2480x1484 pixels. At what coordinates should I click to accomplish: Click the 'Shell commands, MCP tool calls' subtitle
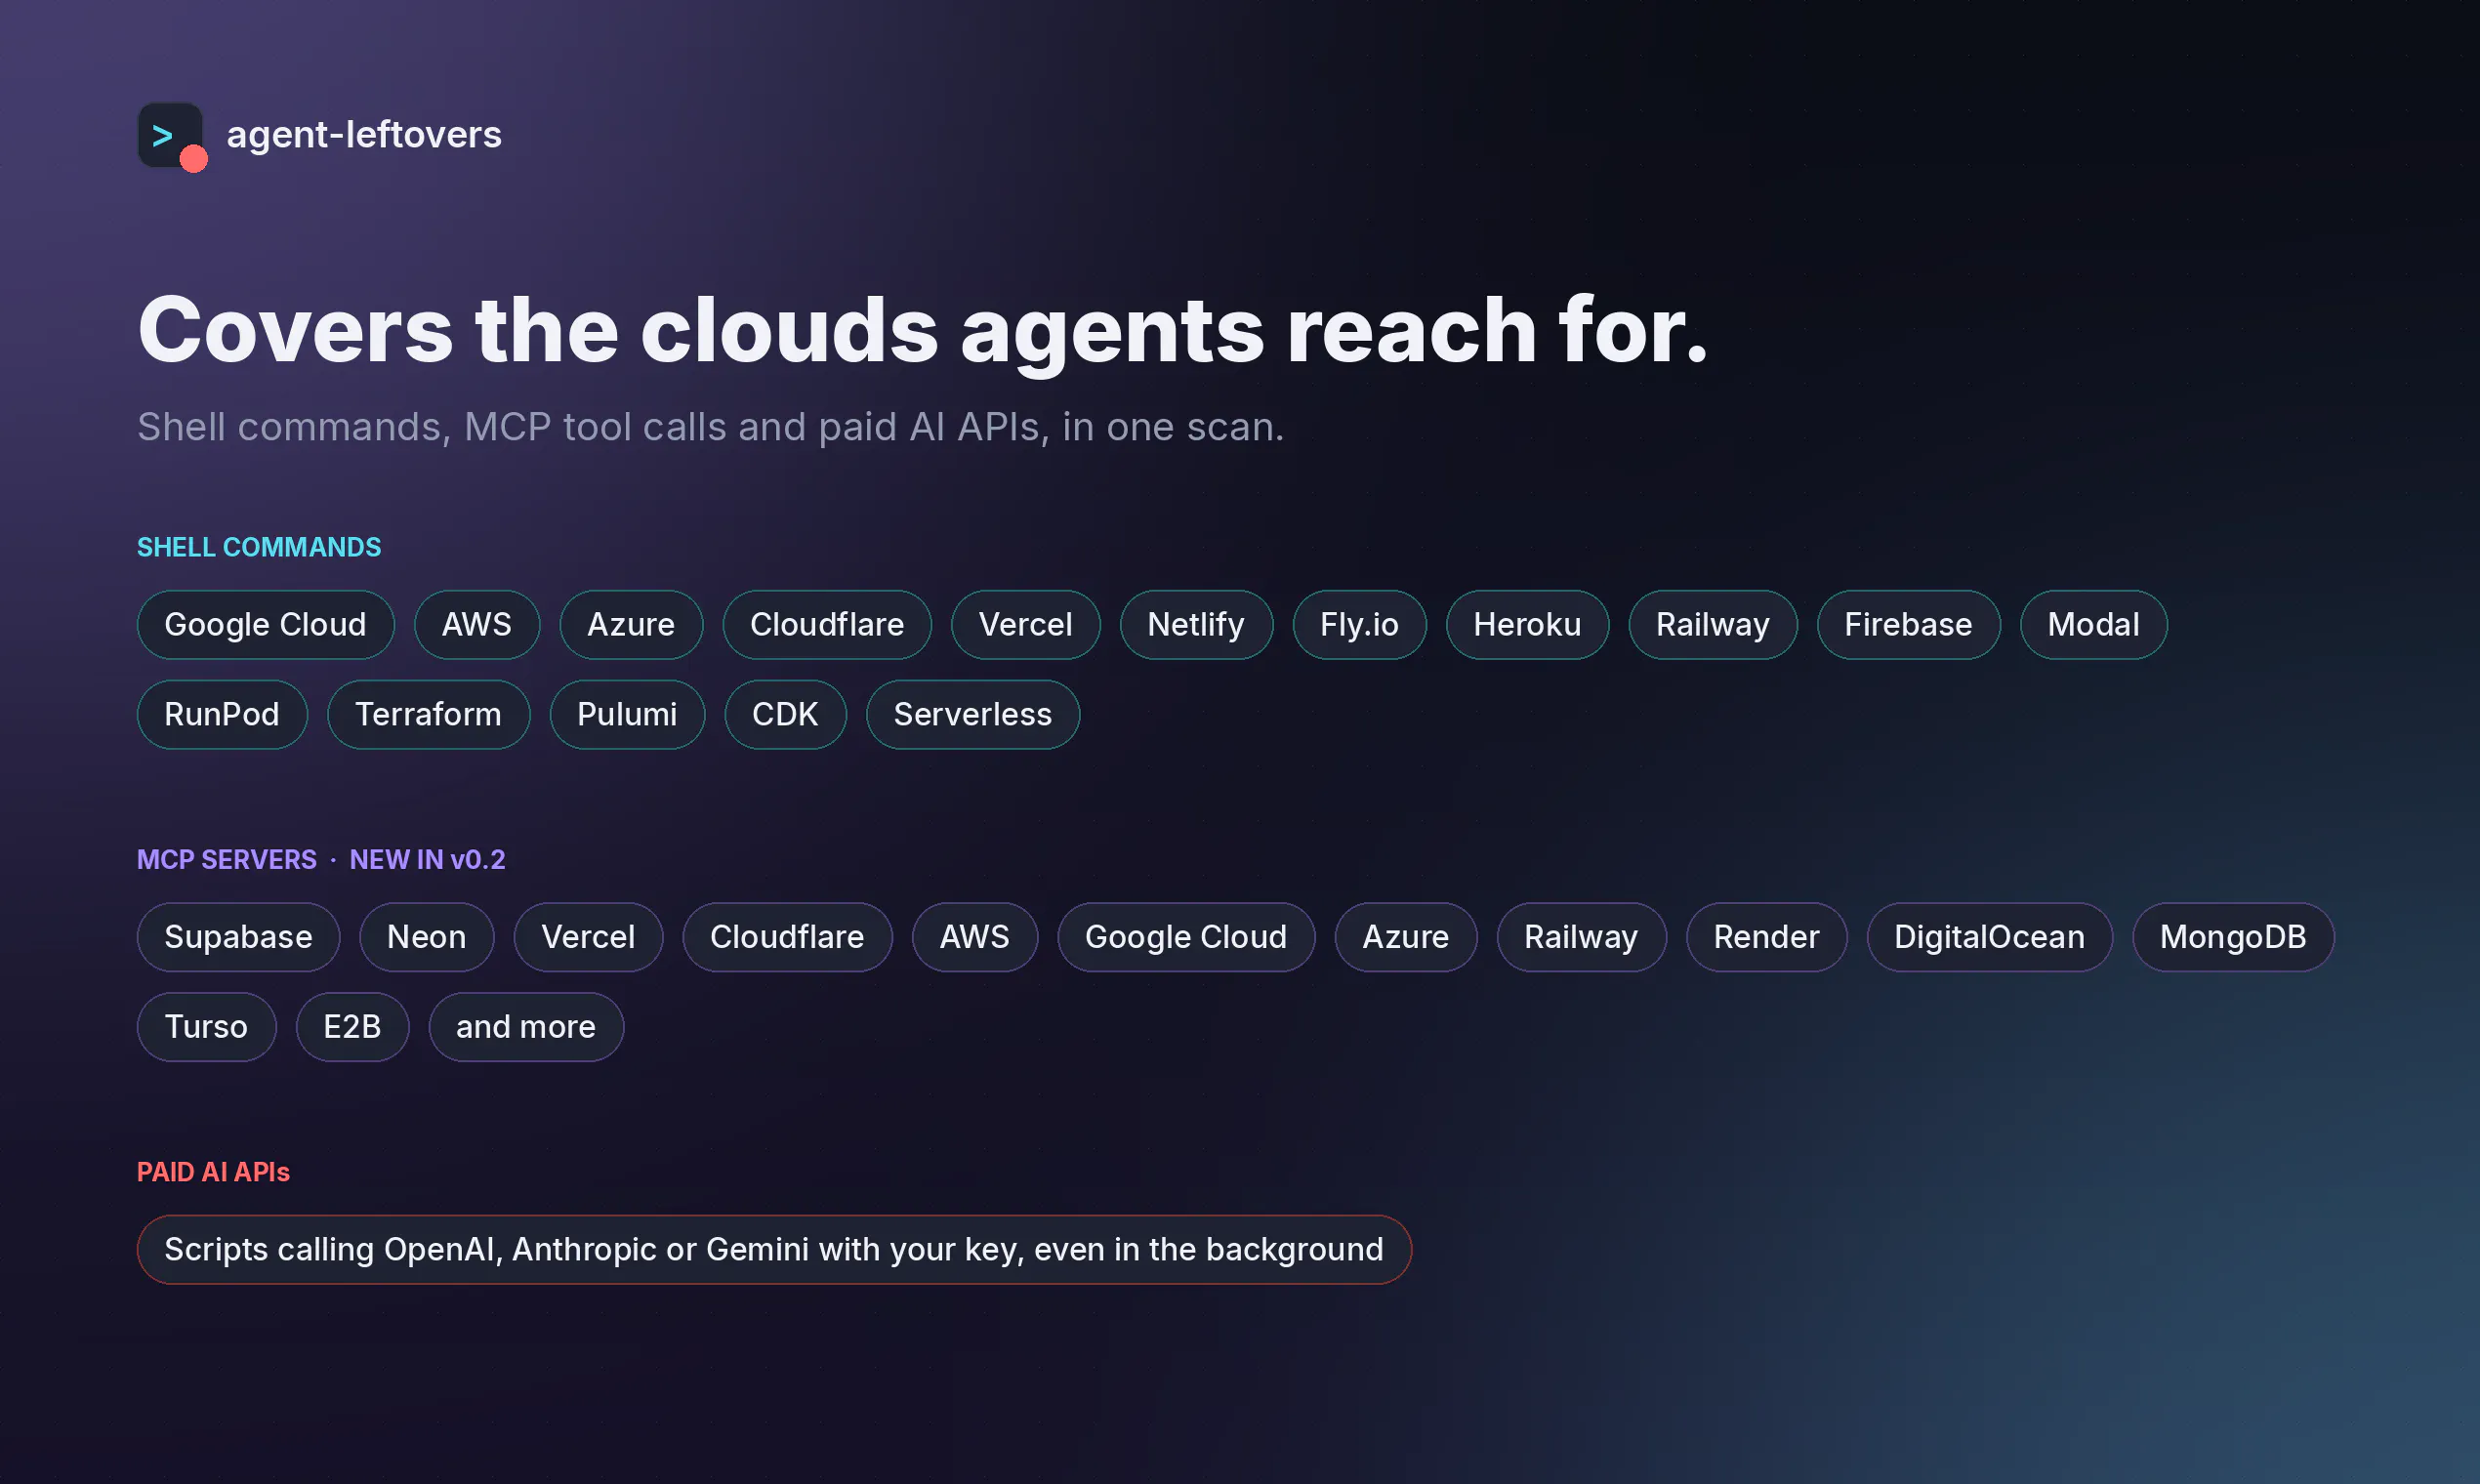pyautogui.click(x=711, y=428)
